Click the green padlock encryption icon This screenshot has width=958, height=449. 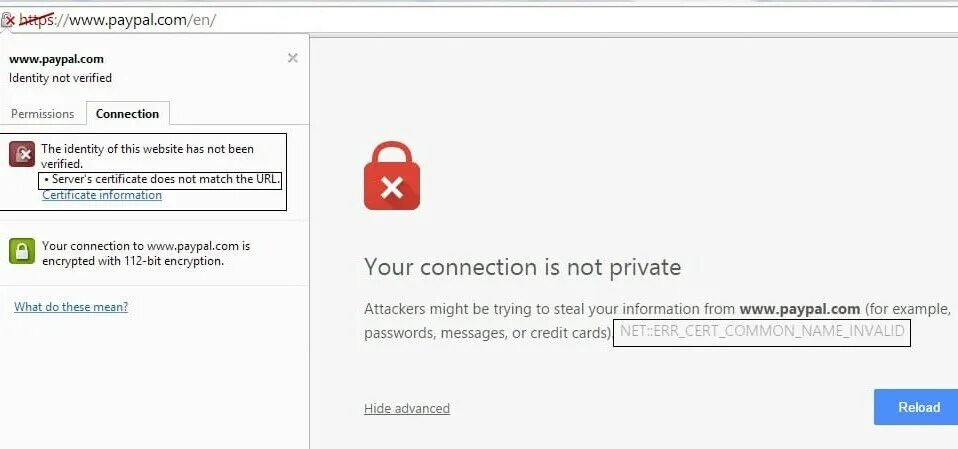[x=22, y=251]
